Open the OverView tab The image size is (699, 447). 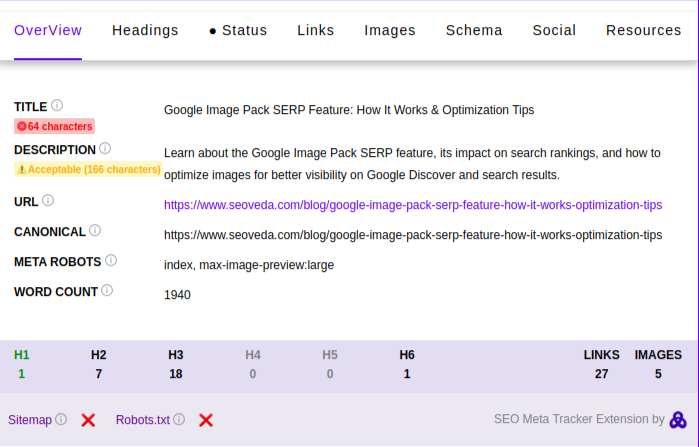coord(48,30)
